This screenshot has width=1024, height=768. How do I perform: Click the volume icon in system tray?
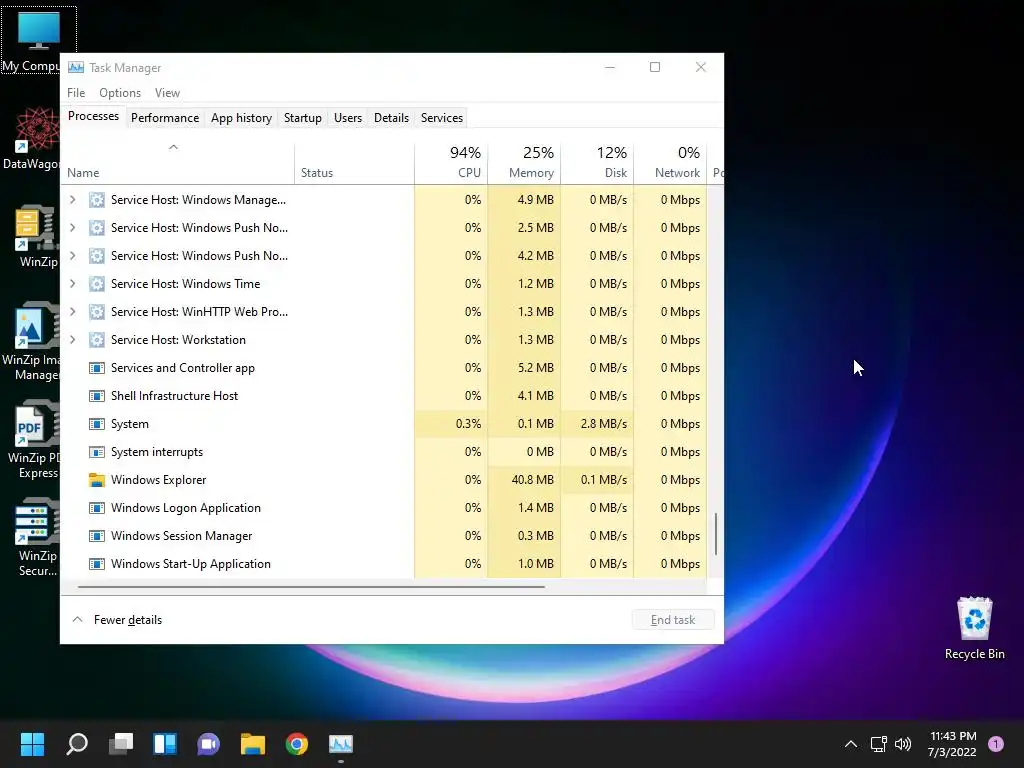903,744
